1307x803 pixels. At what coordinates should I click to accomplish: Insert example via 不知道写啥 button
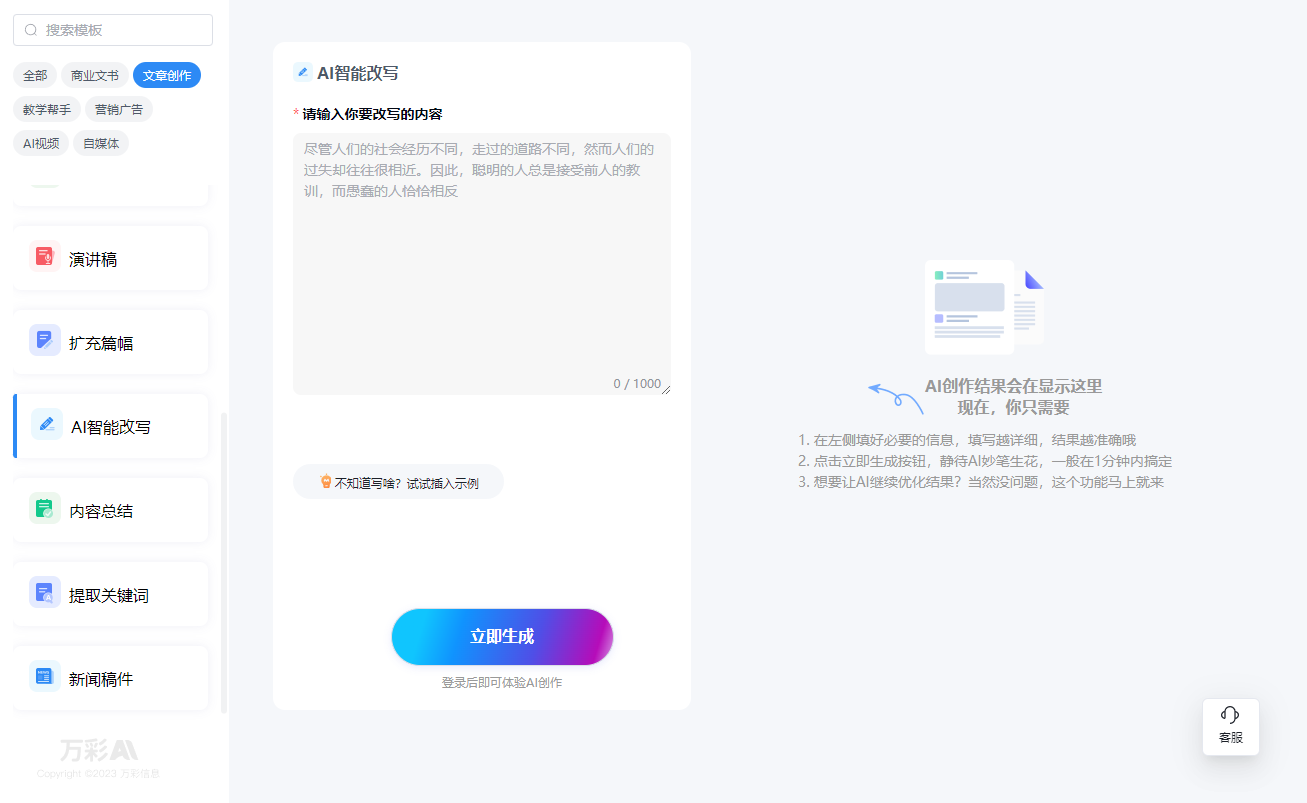click(398, 482)
